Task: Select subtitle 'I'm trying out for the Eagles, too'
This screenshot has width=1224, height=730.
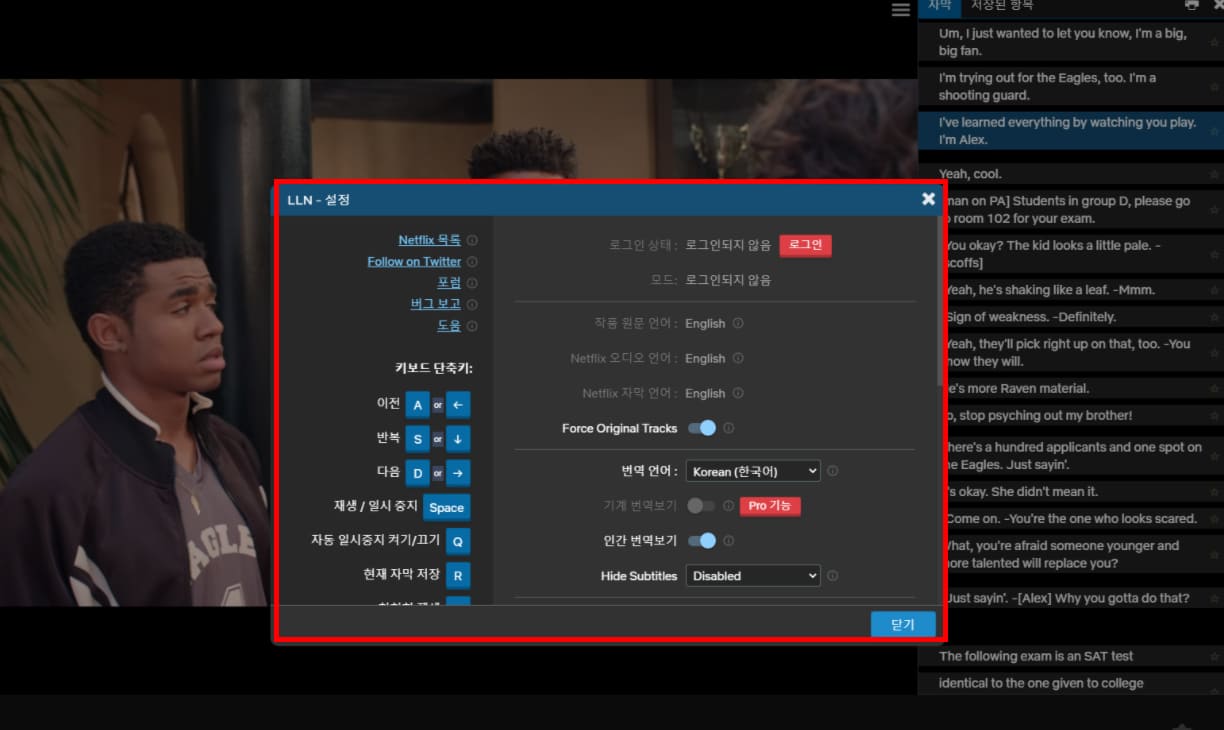Action: [1071, 86]
